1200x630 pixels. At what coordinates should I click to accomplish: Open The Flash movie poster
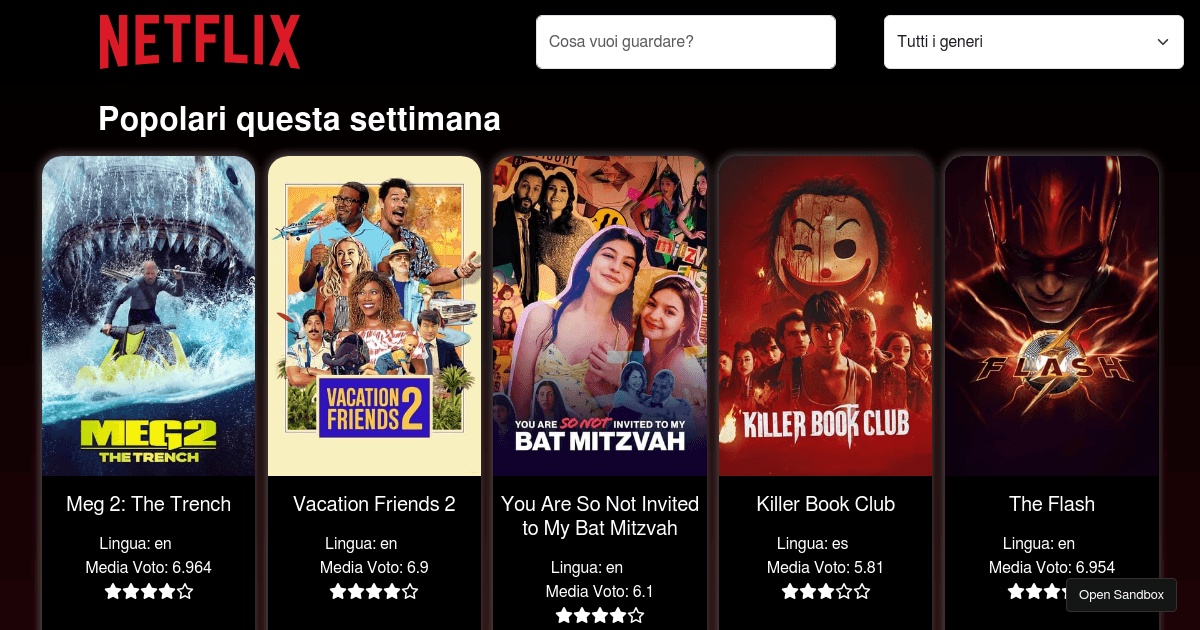click(x=1052, y=316)
